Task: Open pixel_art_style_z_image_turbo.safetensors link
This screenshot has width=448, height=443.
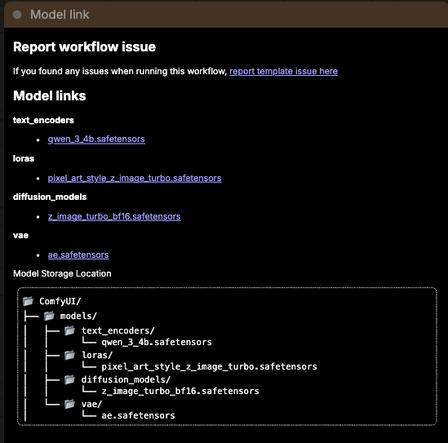Action: click(134, 178)
